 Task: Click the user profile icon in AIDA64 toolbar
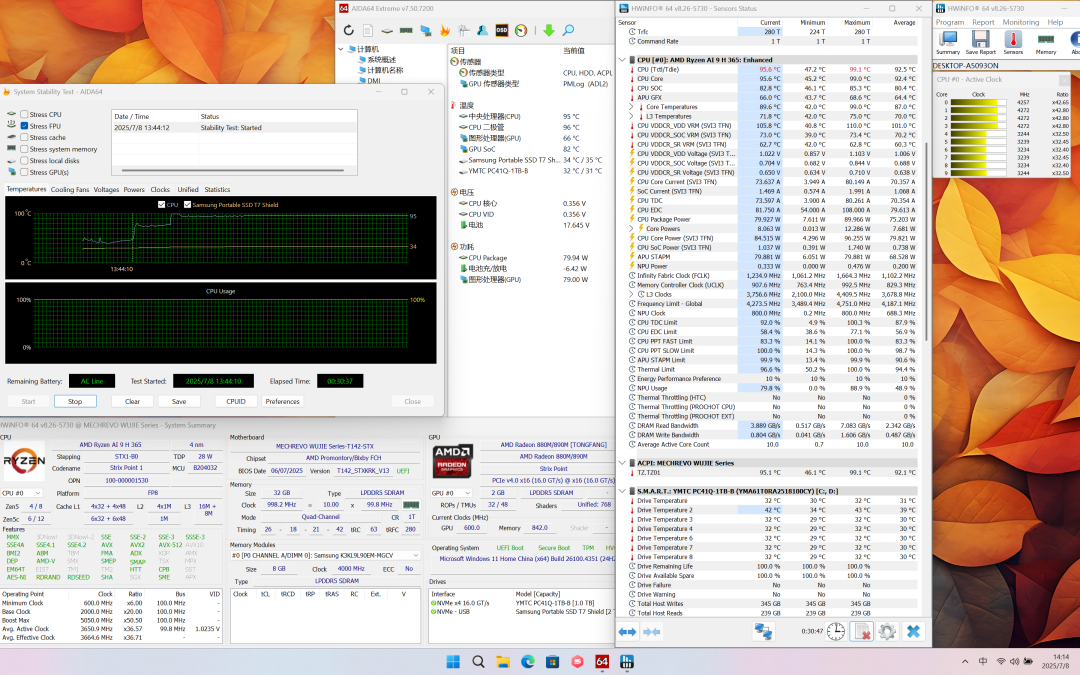[x=483, y=30]
